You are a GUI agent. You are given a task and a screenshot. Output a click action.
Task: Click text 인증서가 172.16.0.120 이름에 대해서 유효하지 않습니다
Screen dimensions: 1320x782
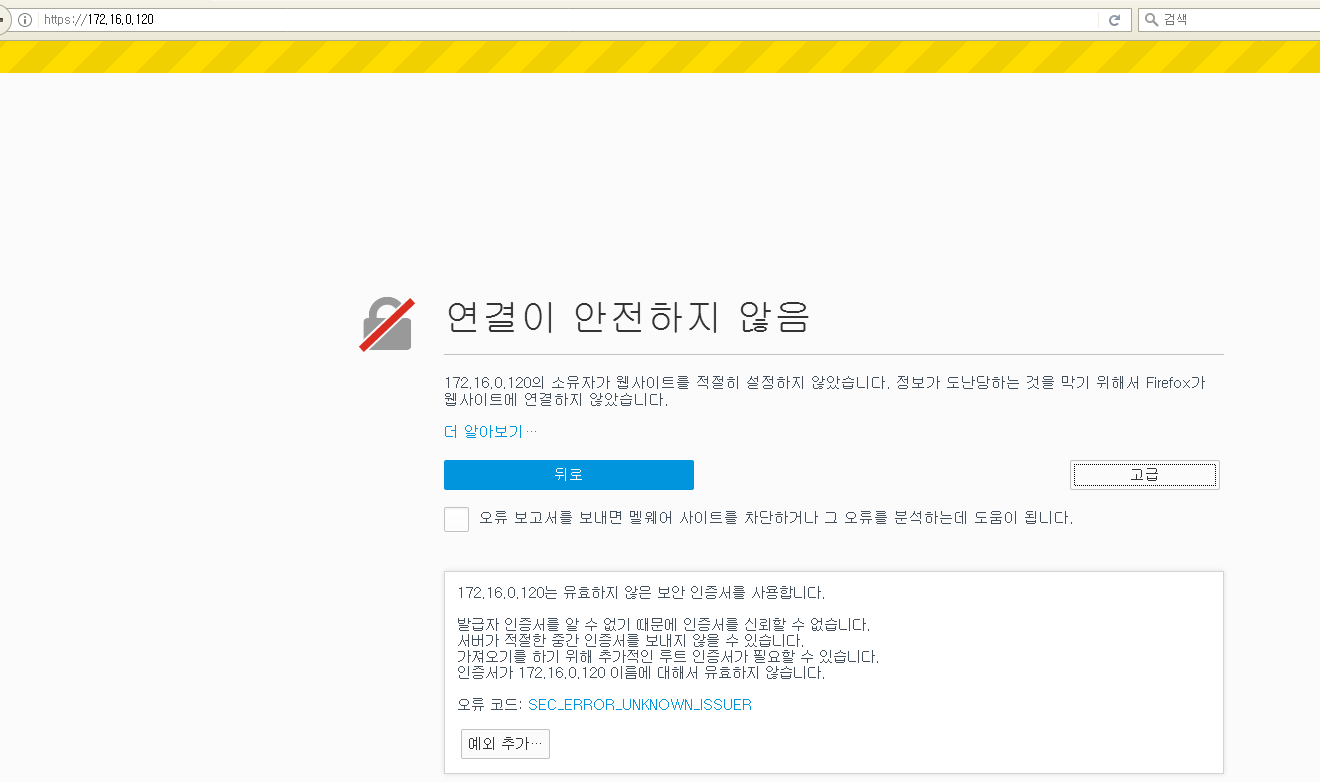[641, 673]
